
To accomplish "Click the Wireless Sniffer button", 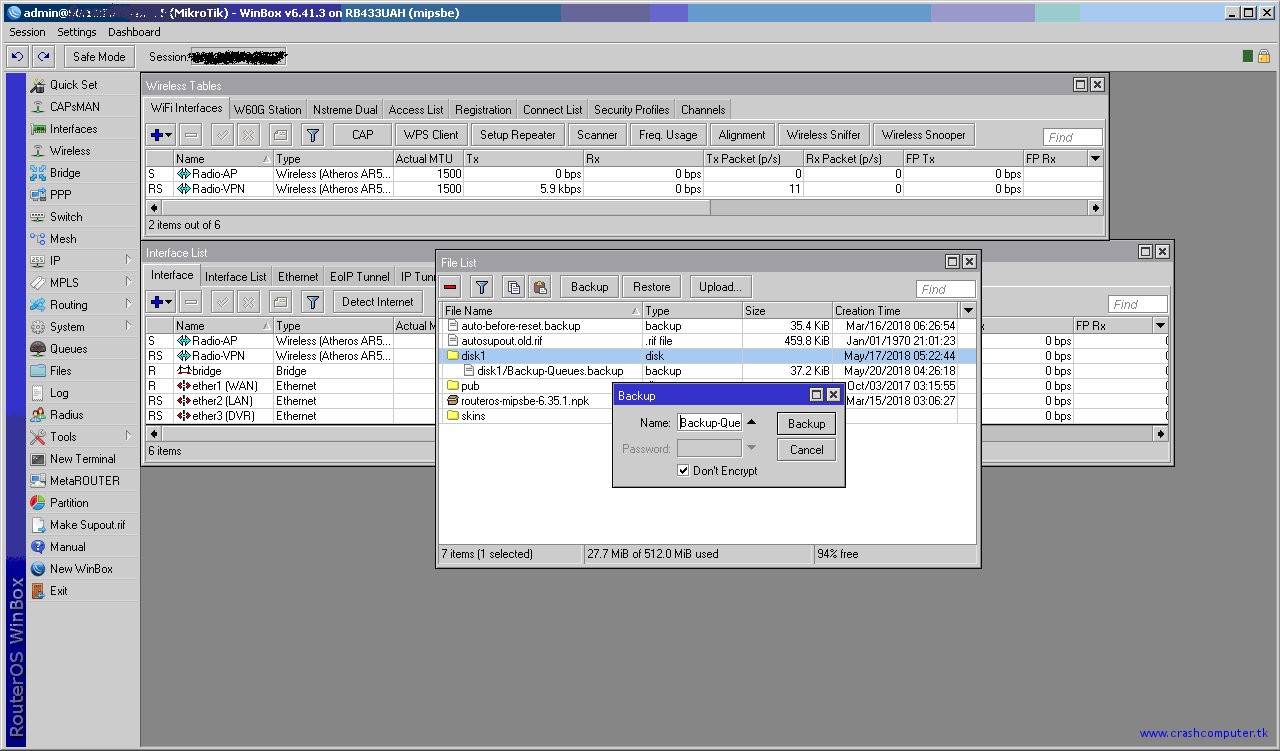I will pyautogui.click(x=823, y=135).
